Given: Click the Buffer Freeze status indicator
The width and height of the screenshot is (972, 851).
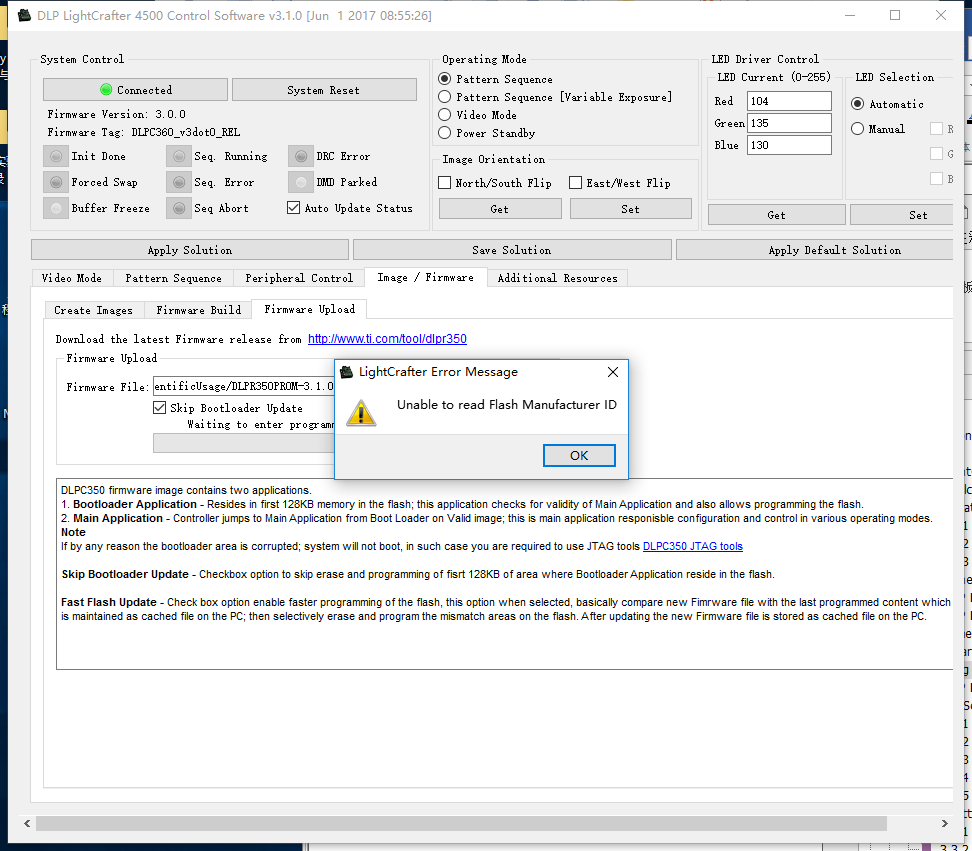Looking at the screenshot, I should coord(56,208).
